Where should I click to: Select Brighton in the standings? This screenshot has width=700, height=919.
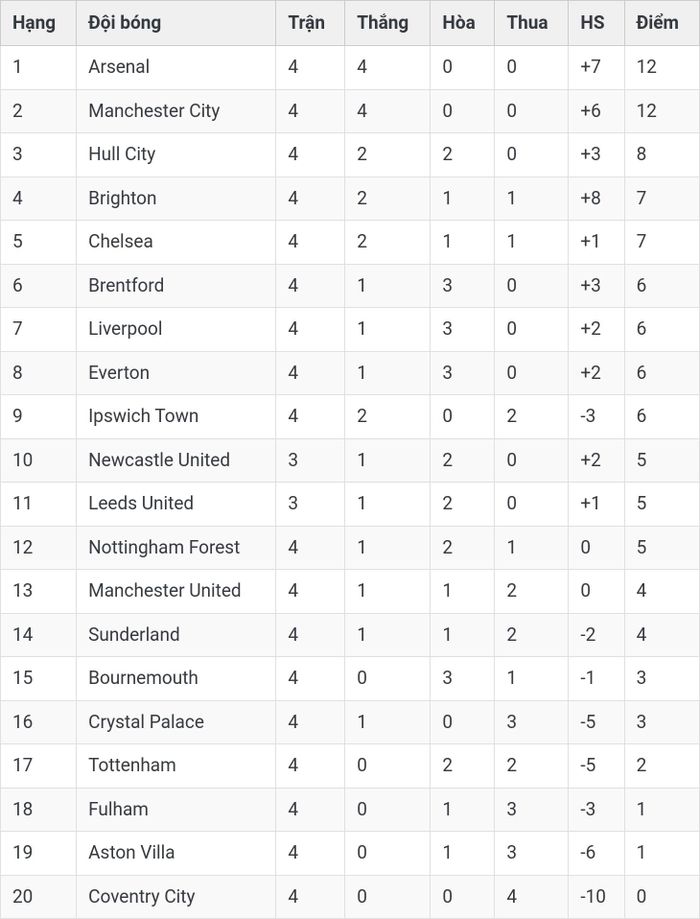[123, 198]
